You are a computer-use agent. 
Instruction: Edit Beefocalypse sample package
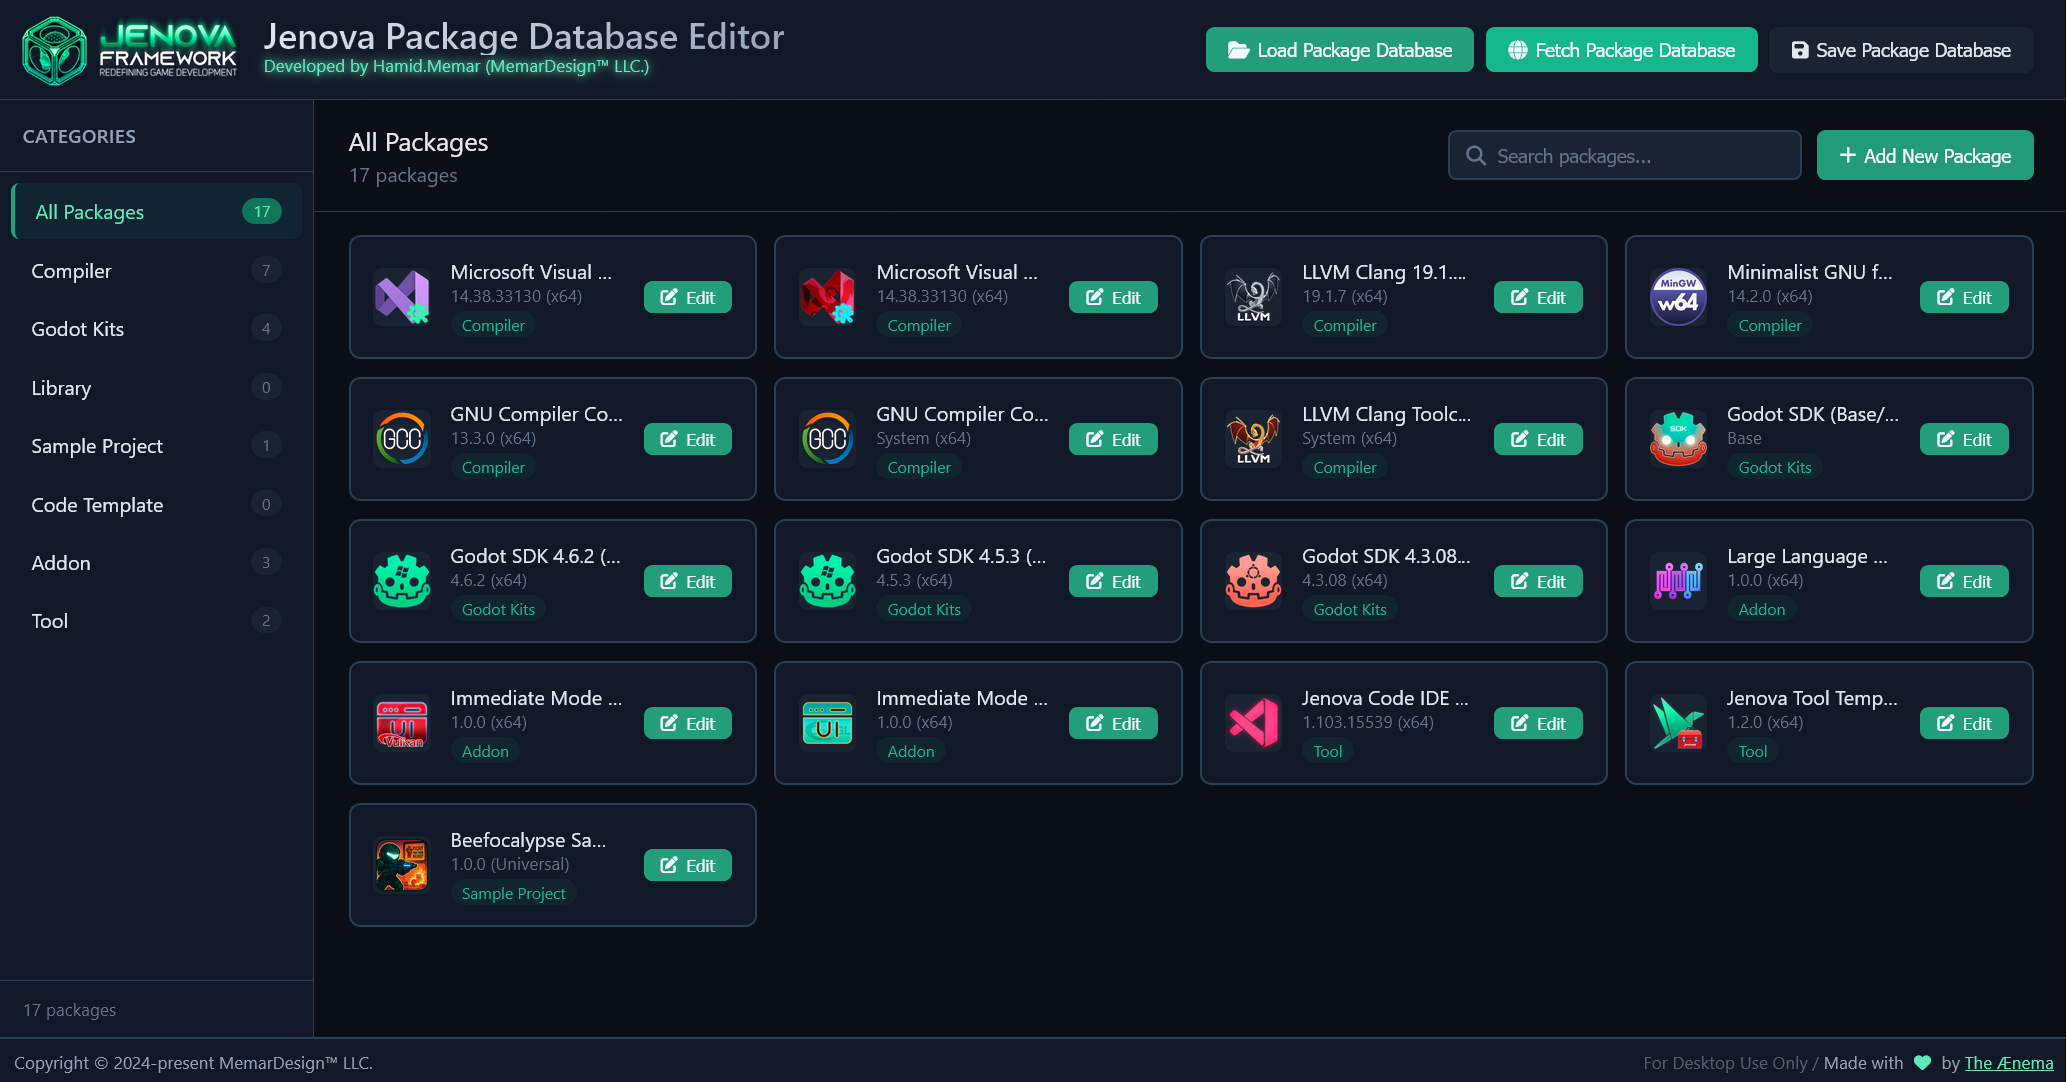pos(687,865)
